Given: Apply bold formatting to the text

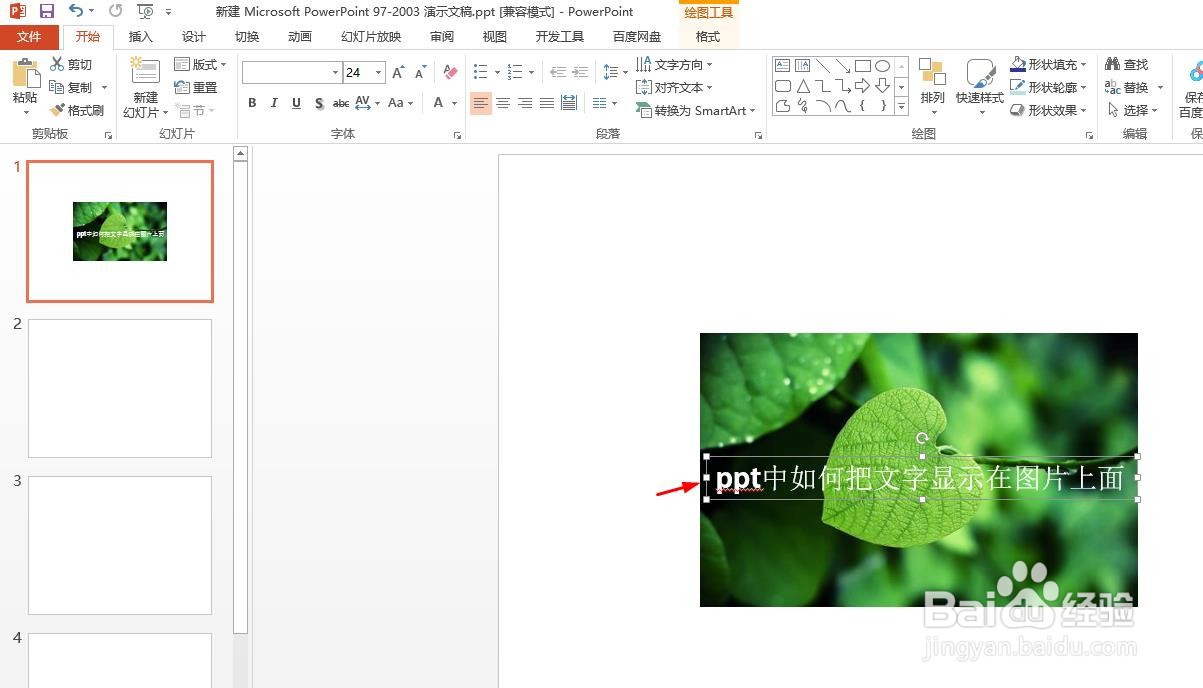Looking at the screenshot, I should pyautogui.click(x=252, y=102).
